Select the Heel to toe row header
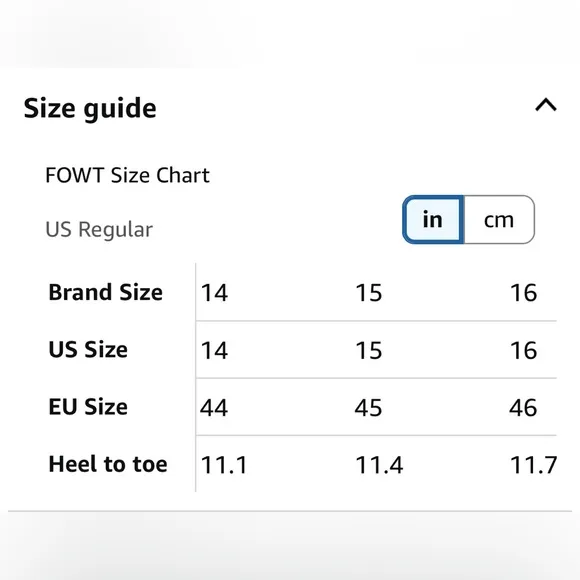The image size is (580, 580). point(108,464)
